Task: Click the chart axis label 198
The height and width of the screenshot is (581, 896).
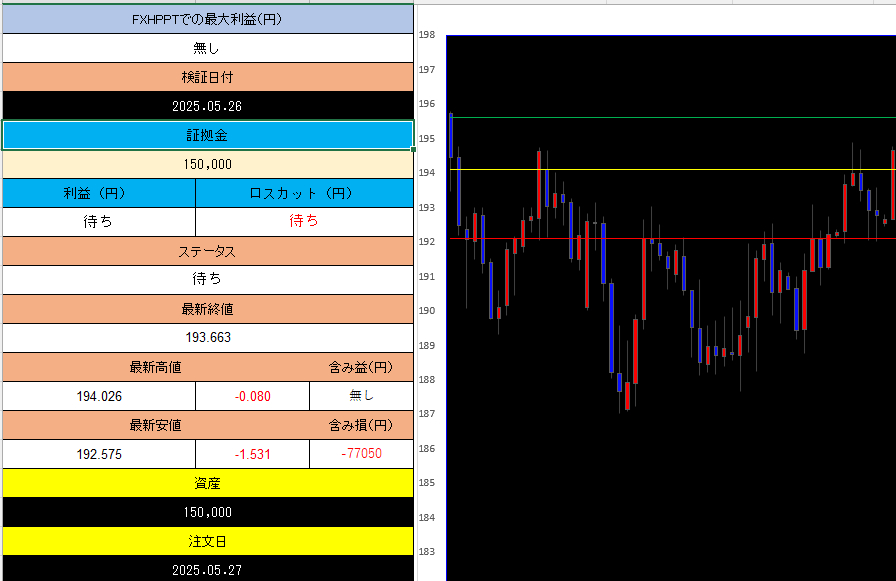Action: pyautogui.click(x=427, y=35)
